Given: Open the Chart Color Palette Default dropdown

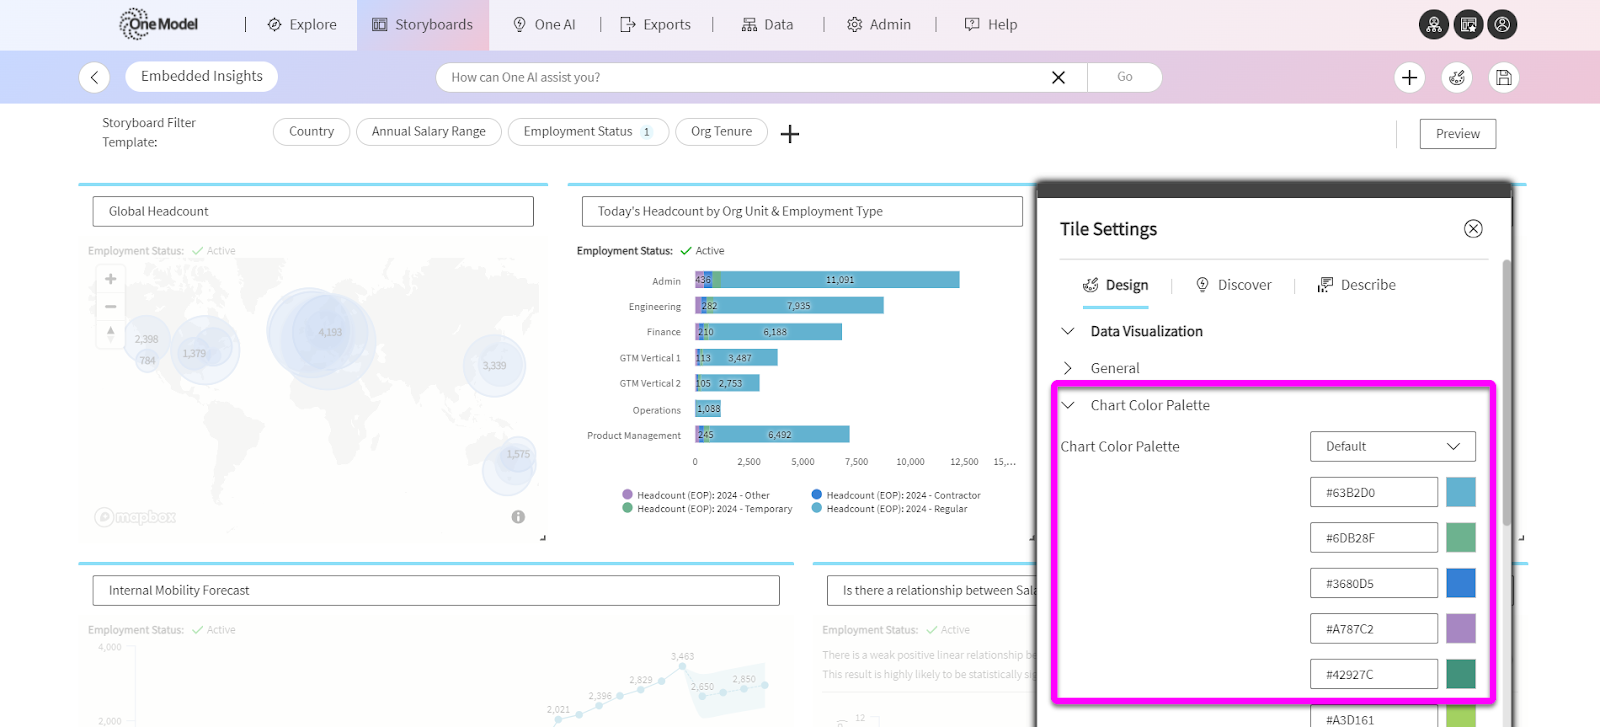Looking at the screenshot, I should pyautogui.click(x=1392, y=447).
